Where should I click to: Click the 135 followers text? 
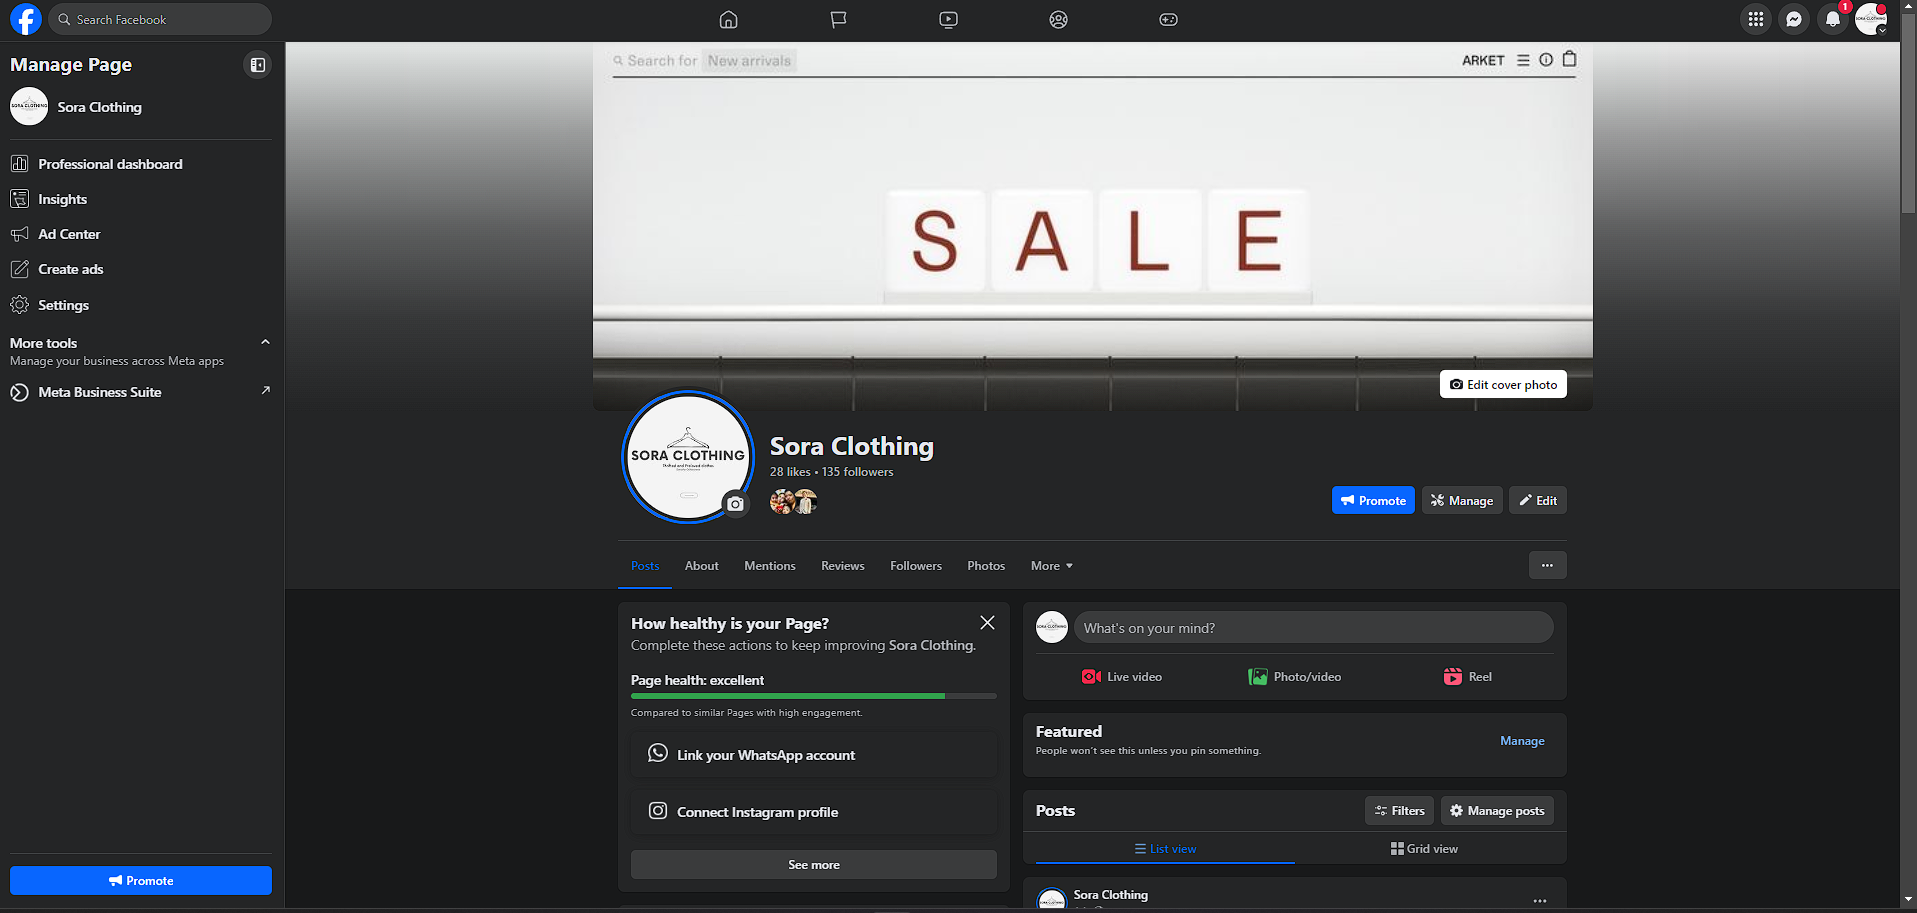coord(858,472)
